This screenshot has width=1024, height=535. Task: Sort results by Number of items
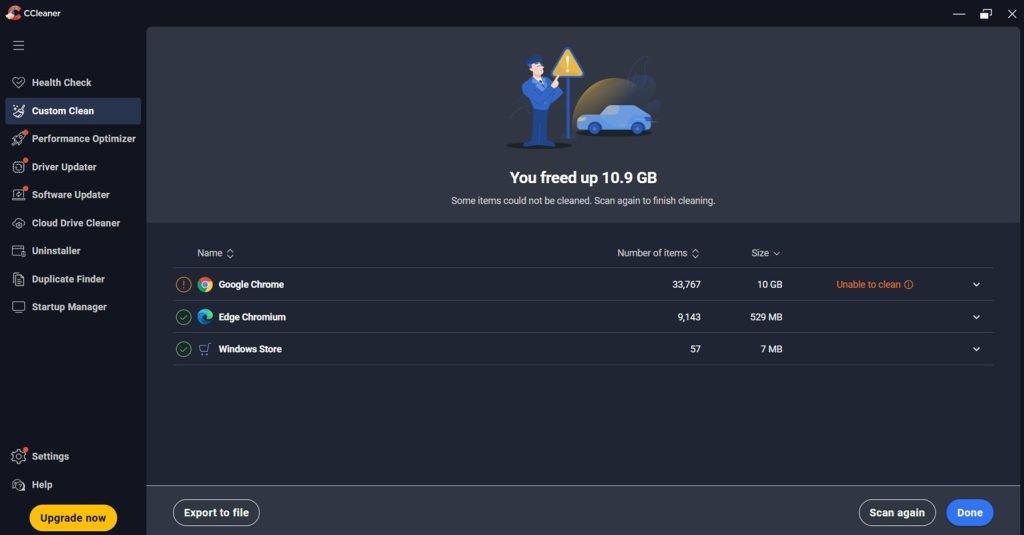point(658,253)
